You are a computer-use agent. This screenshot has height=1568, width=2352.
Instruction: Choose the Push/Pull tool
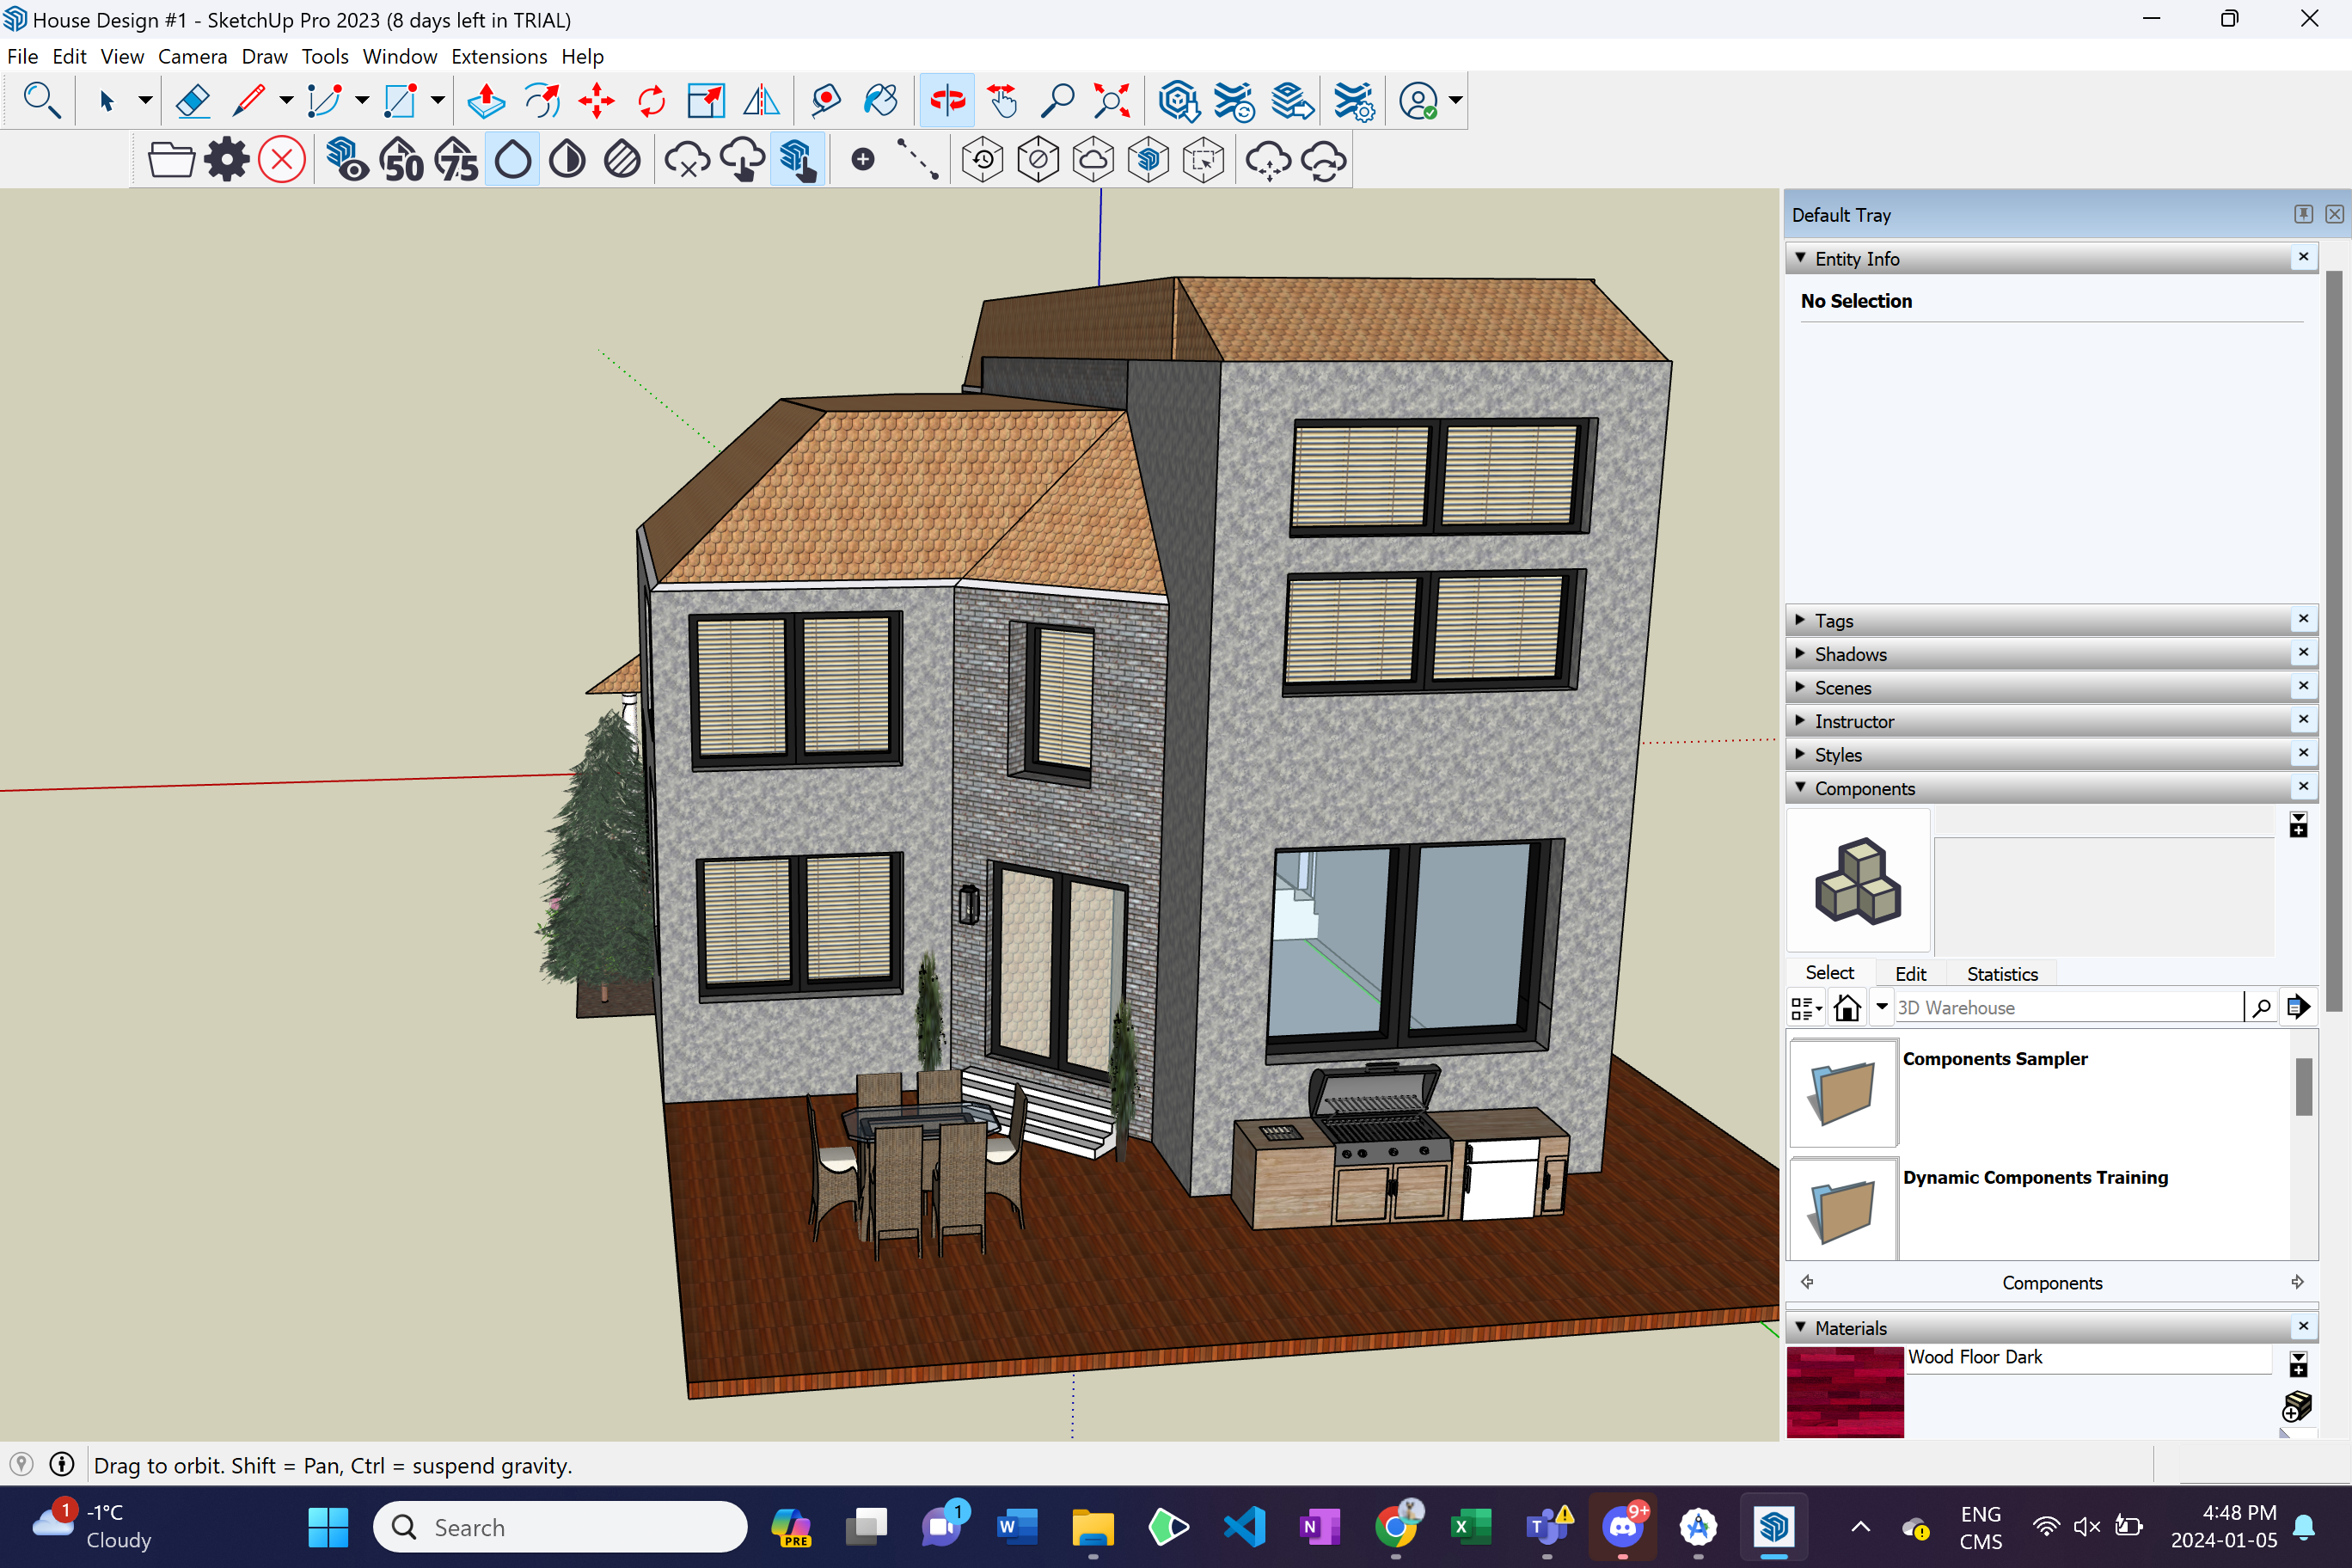point(486,101)
